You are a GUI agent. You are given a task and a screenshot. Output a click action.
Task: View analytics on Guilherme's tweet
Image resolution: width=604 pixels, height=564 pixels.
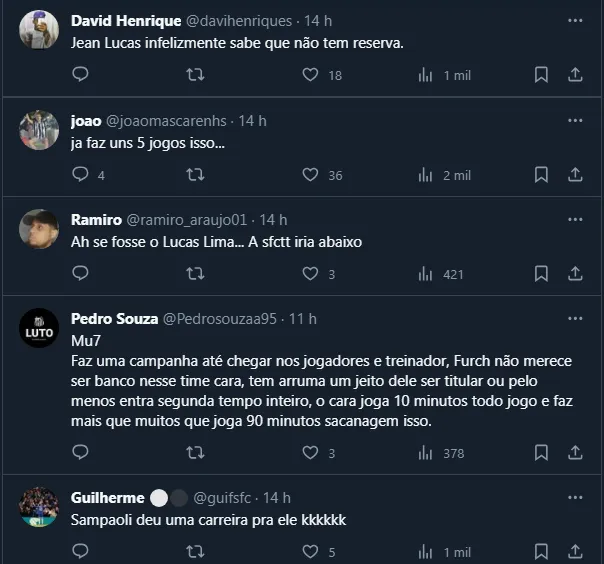pyautogui.click(x=425, y=551)
